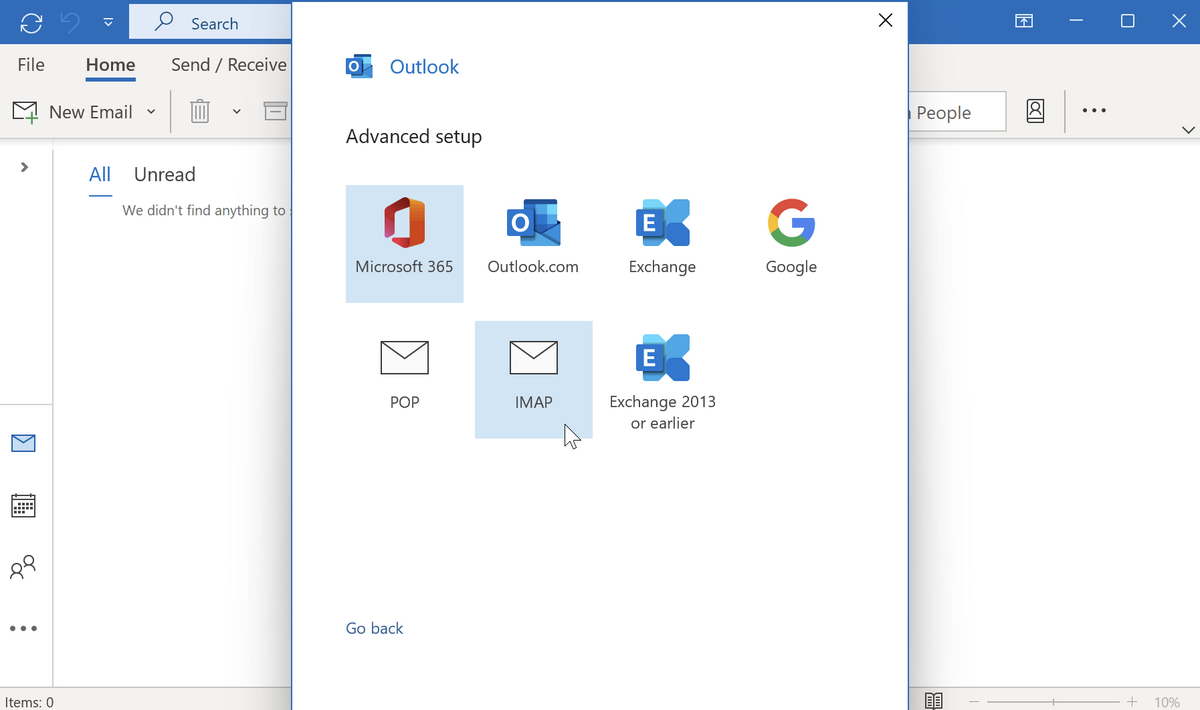Switch to the Send / Receive tab
The image size is (1200, 710).
coord(229,64)
